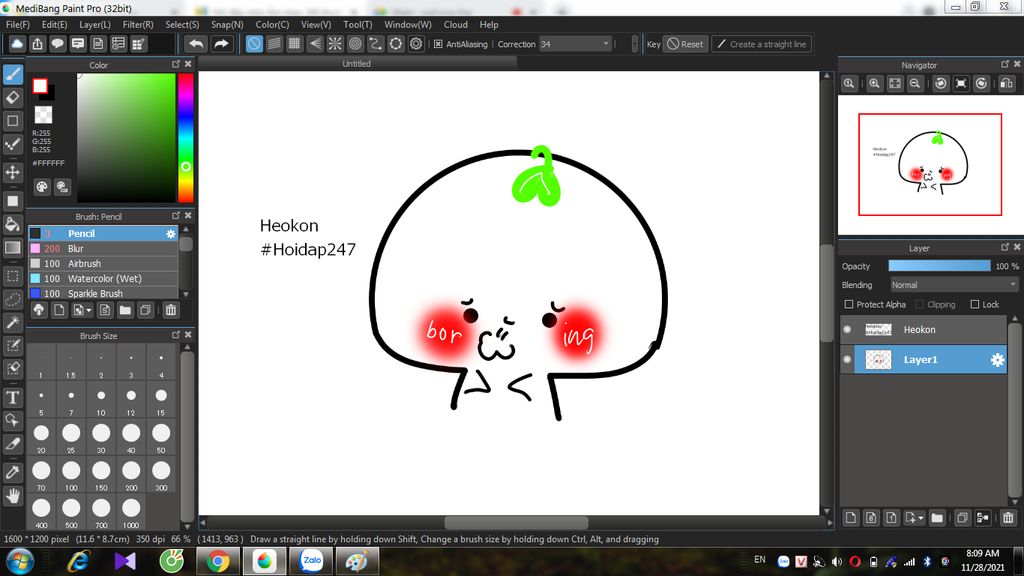Open the Snap menu
The height and width of the screenshot is (576, 1024).
click(x=227, y=25)
